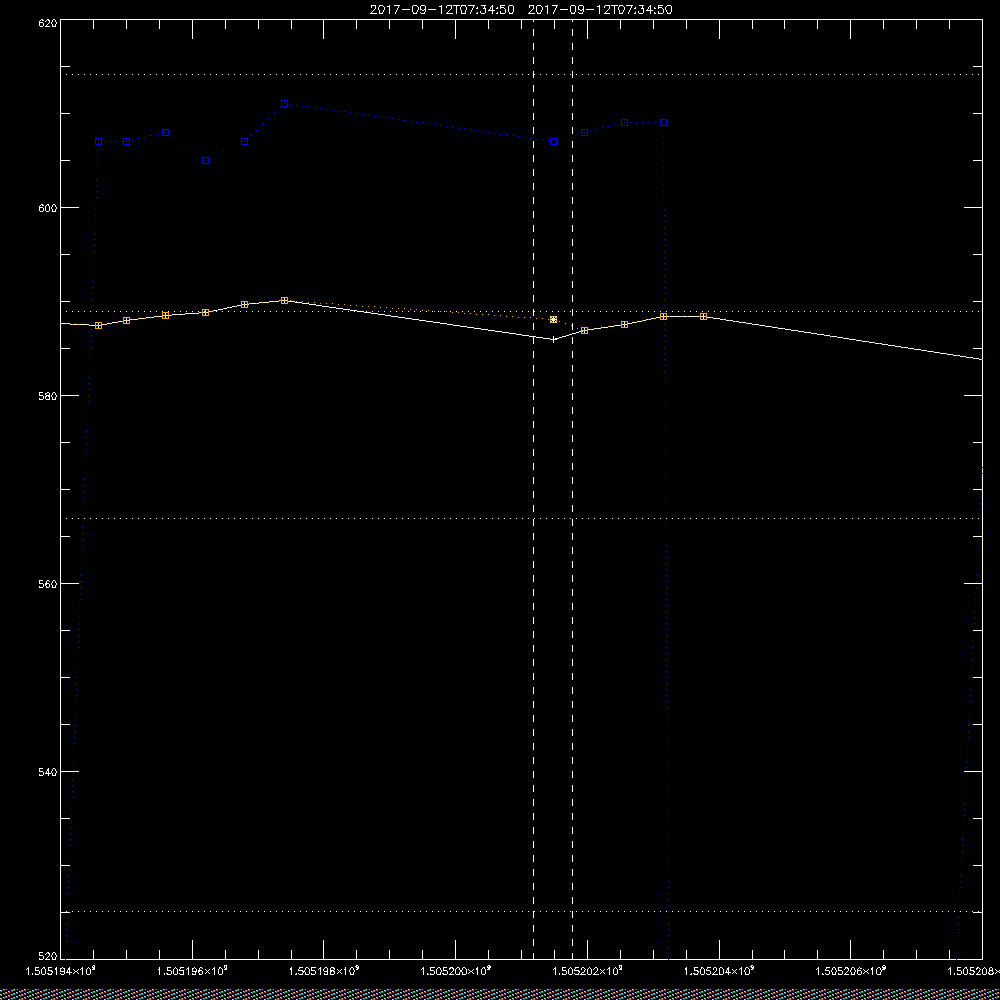Screen dimensions: 1000x1000
Task: Click the topmost dotted horizontal line
Action: (x=521, y=75)
